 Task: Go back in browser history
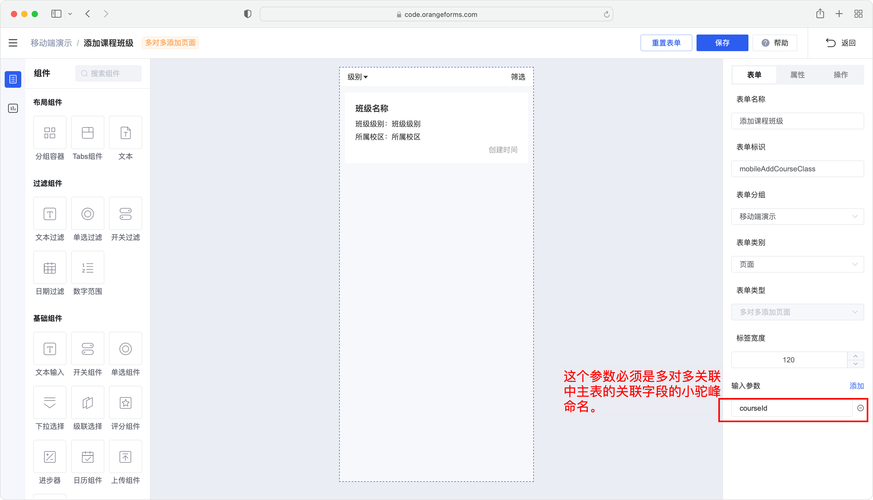[87, 14]
